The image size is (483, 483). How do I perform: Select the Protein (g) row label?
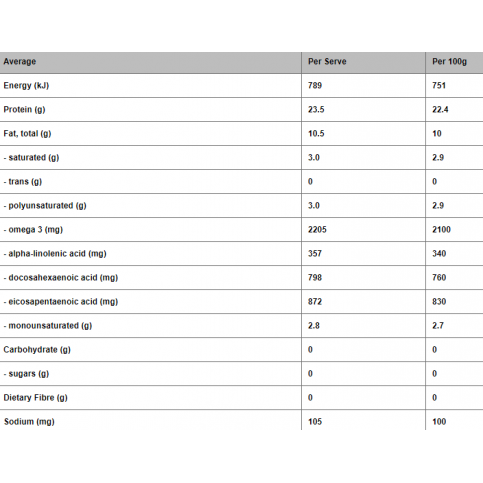[24, 110]
